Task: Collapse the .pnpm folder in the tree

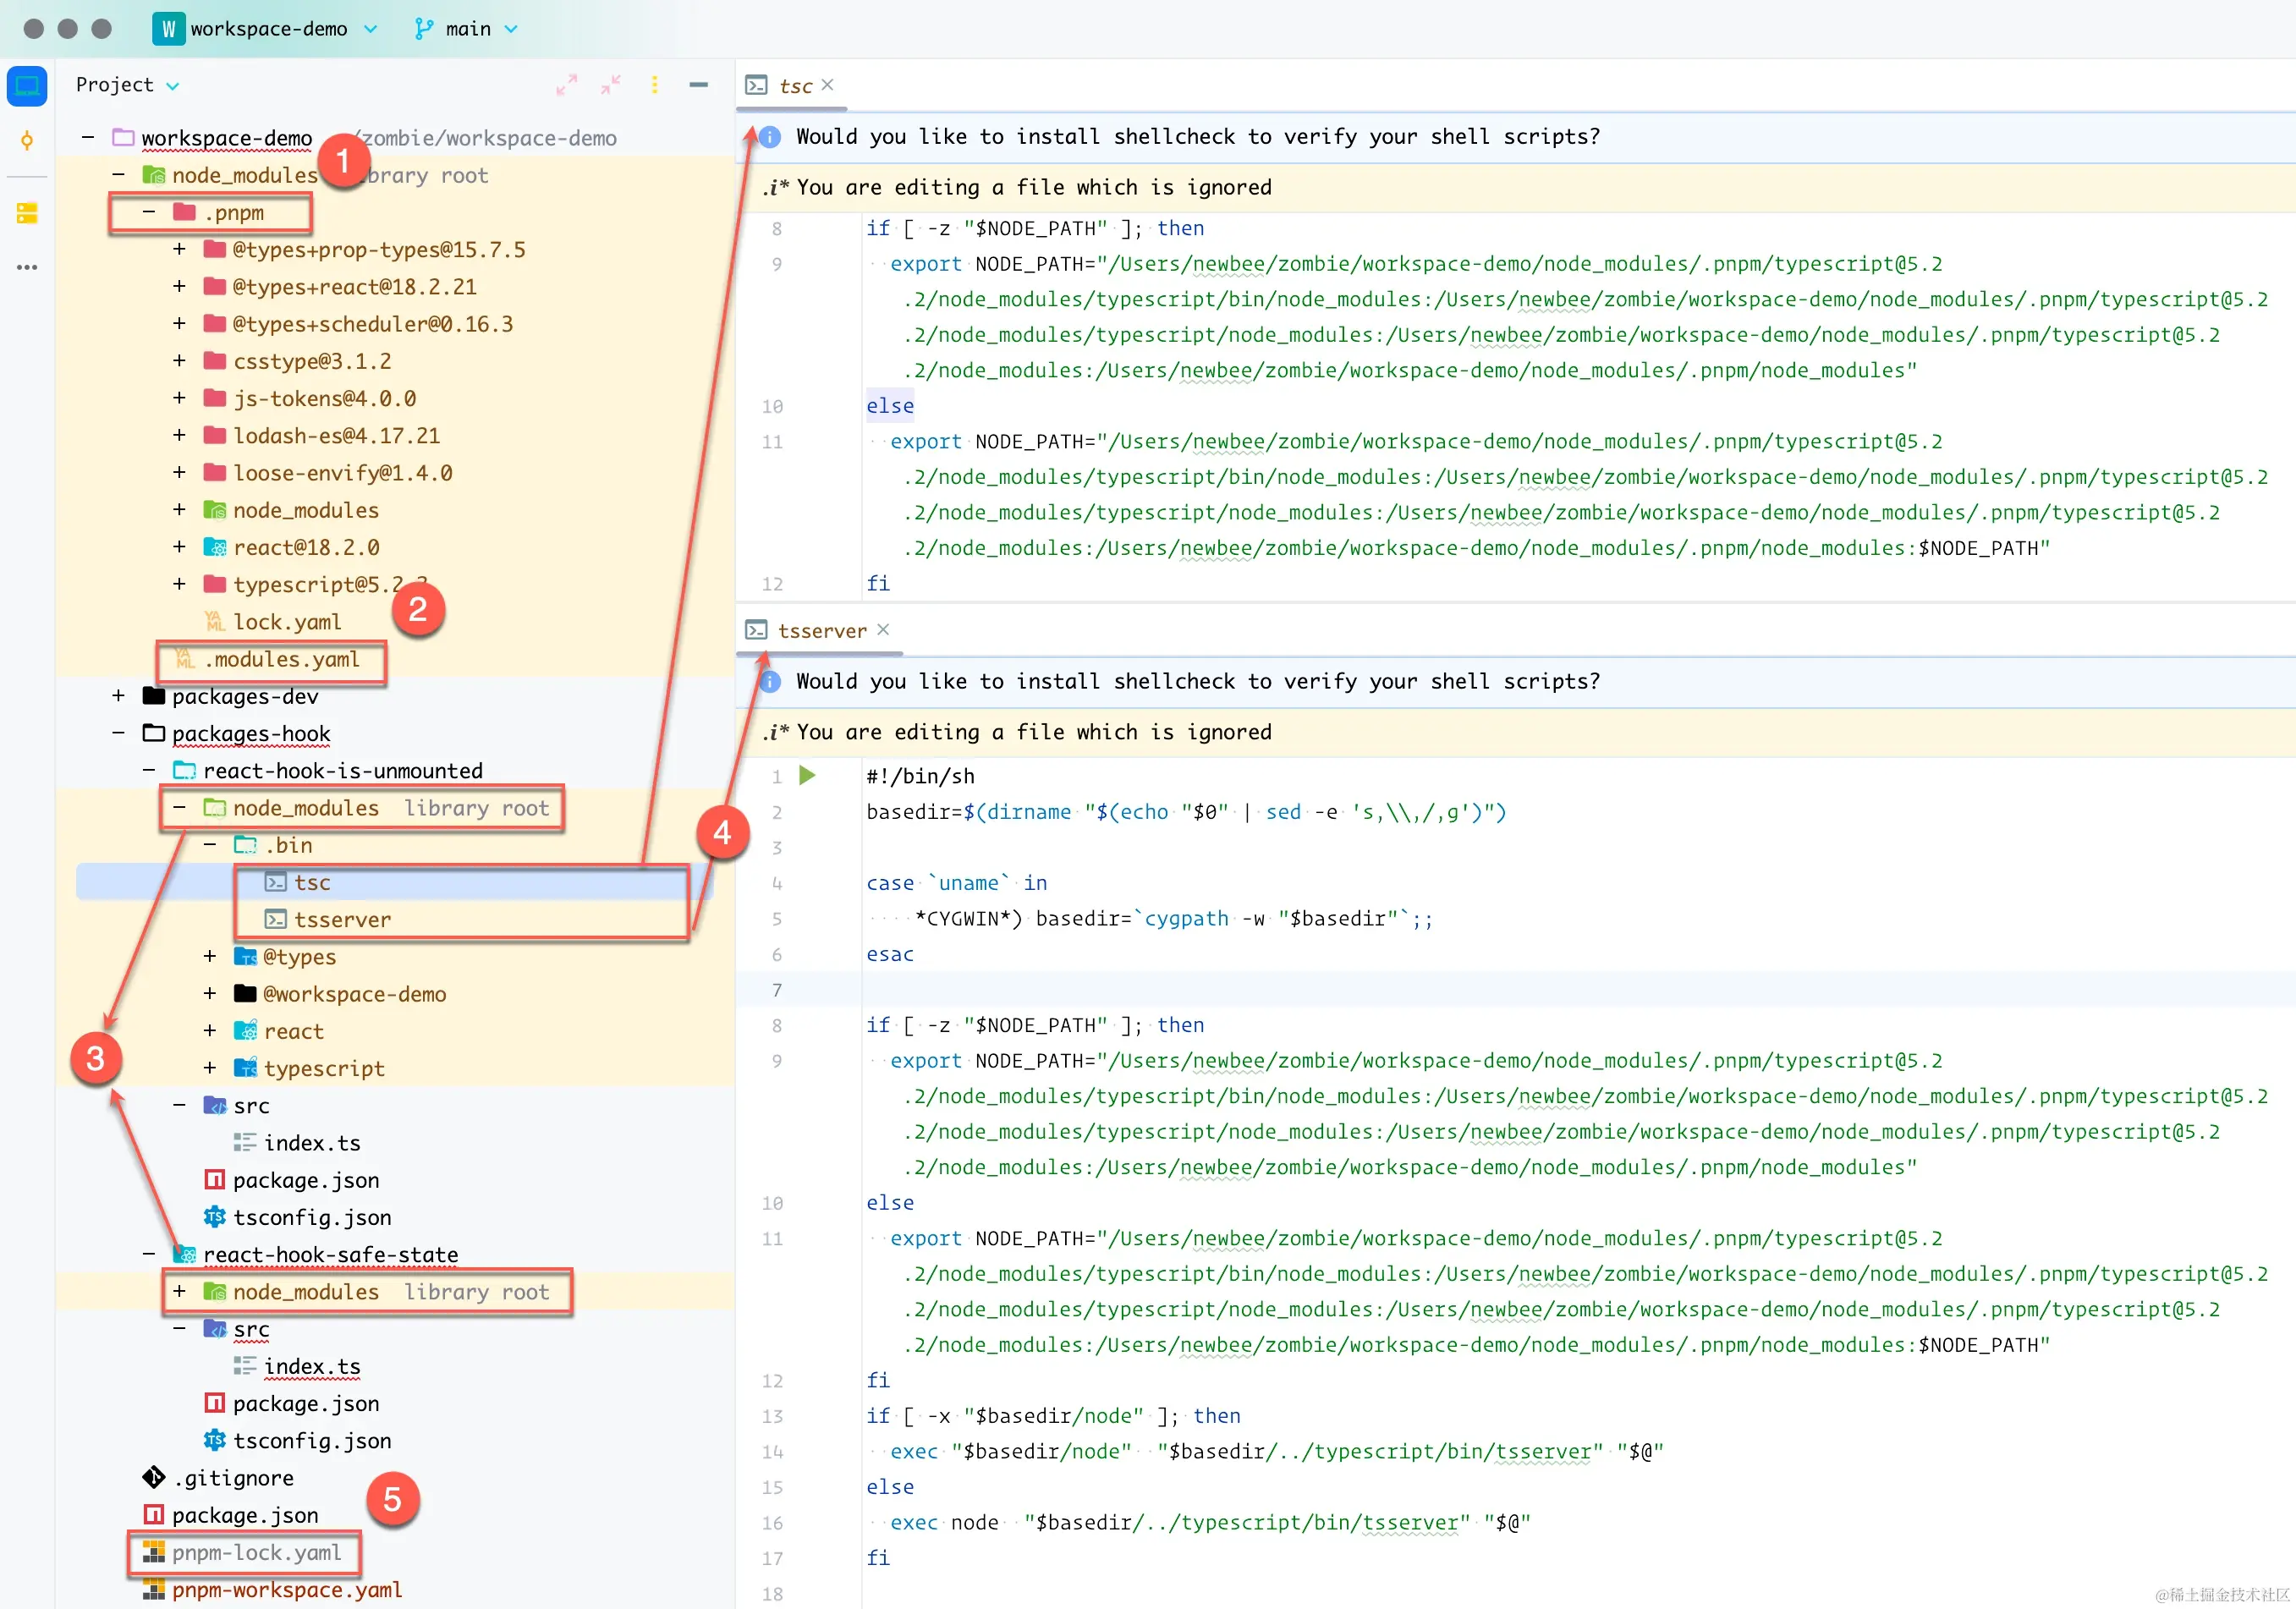Action: [150, 212]
